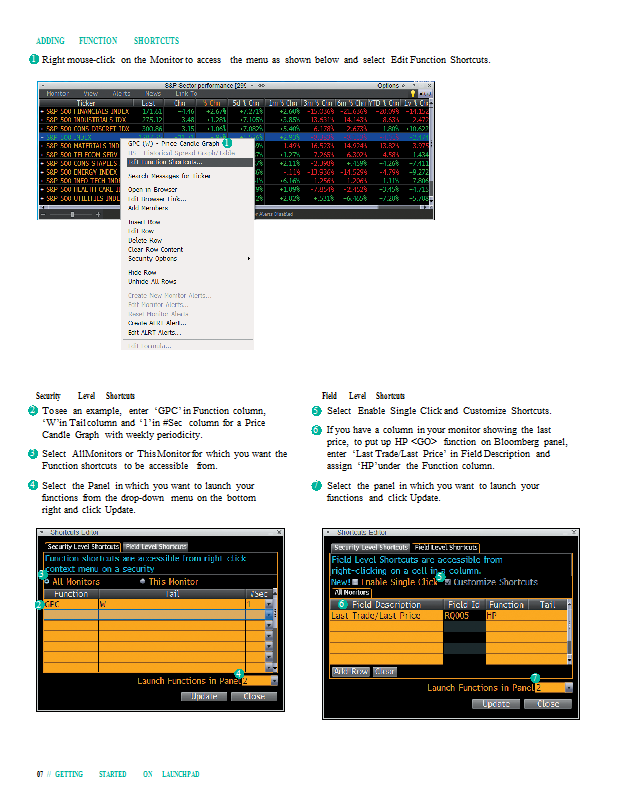The height and width of the screenshot is (800, 618).
Task: Open Launch Functions in Panel dropdown, right editor
Action: 568,687
